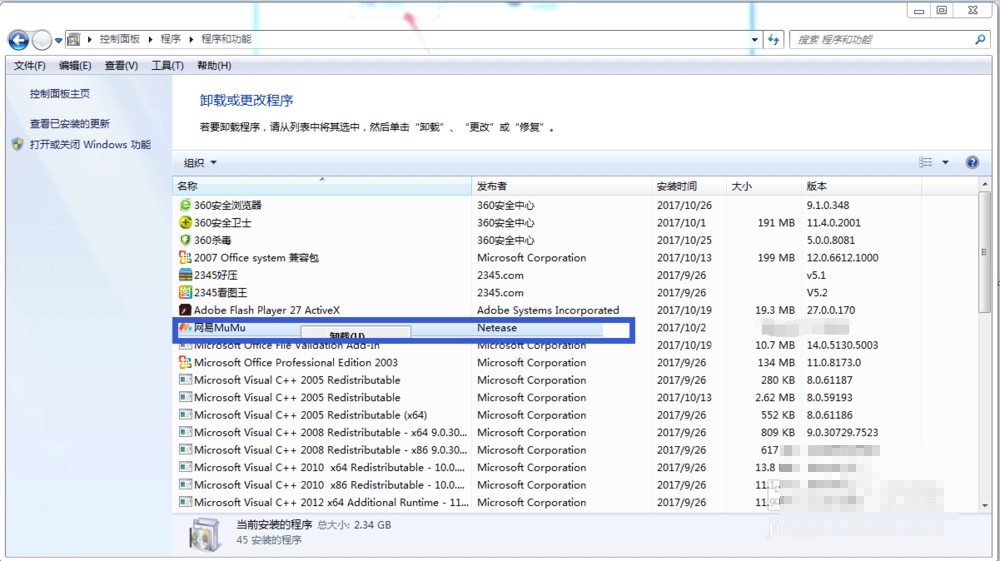1000x561 pixels.
Task: Open the 文件(F) menu
Action: click(x=29, y=66)
